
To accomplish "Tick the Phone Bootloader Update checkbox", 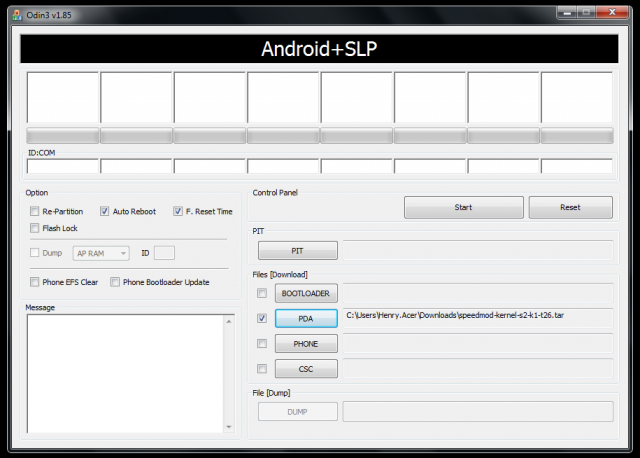I will pyautogui.click(x=115, y=282).
